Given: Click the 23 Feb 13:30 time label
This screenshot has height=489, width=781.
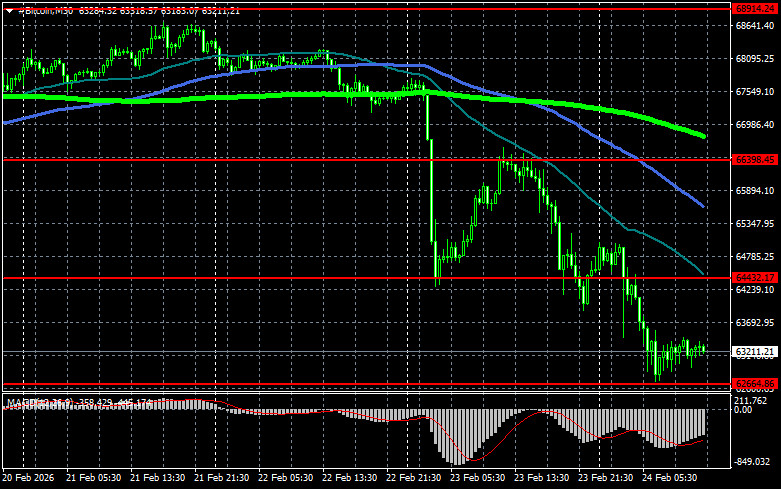Looking at the screenshot, I should click(x=541, y=478).
